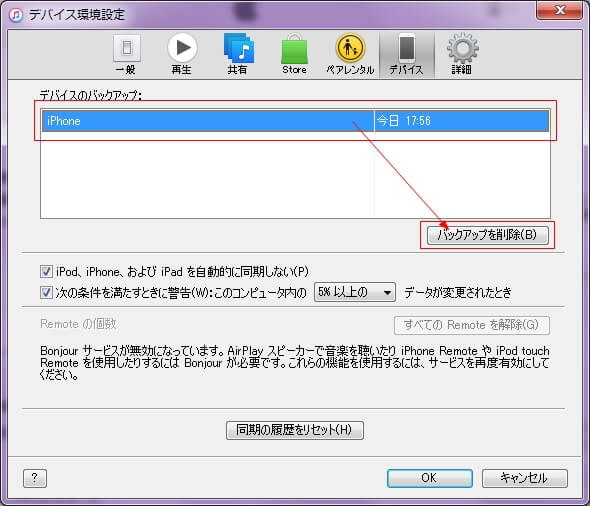Select the デバイス (Devices) preferences pane

(x=406, y=55)
